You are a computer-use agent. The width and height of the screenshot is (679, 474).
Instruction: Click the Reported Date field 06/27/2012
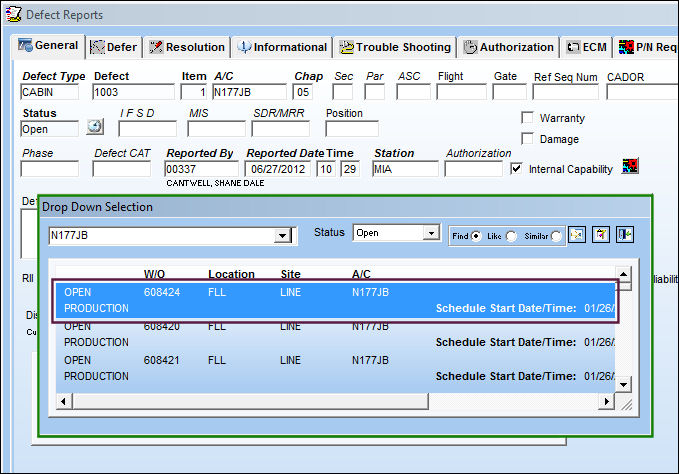click(278, 169)
